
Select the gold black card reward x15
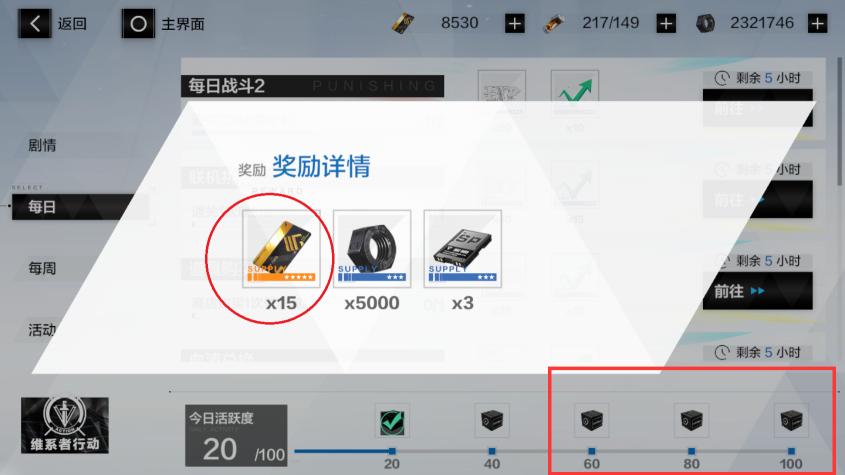[x=281, y=249]
